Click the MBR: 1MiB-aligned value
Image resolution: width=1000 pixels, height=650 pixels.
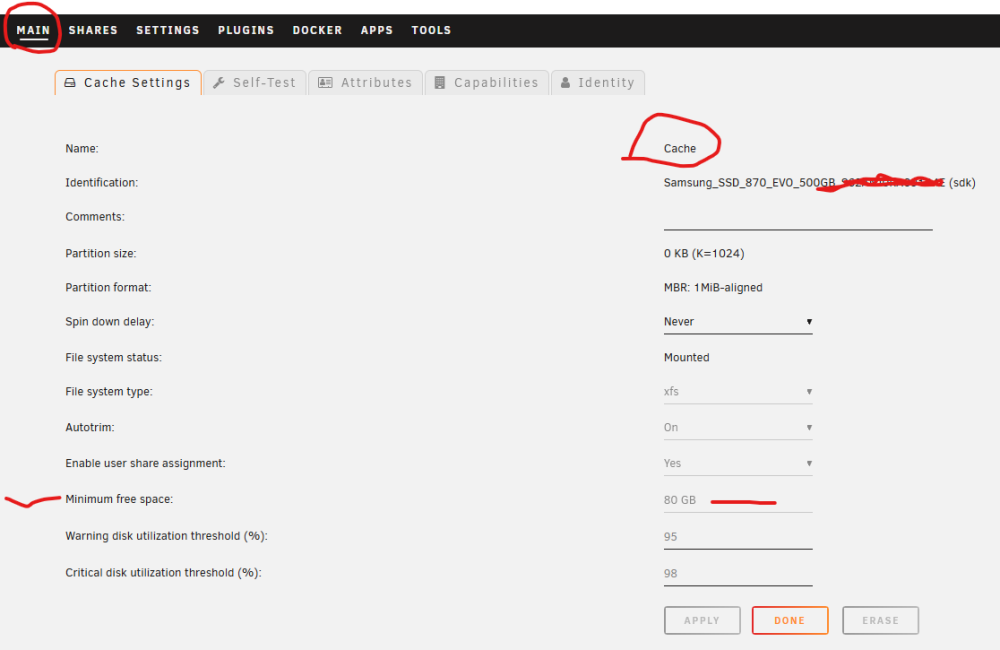tap(713, 288)
